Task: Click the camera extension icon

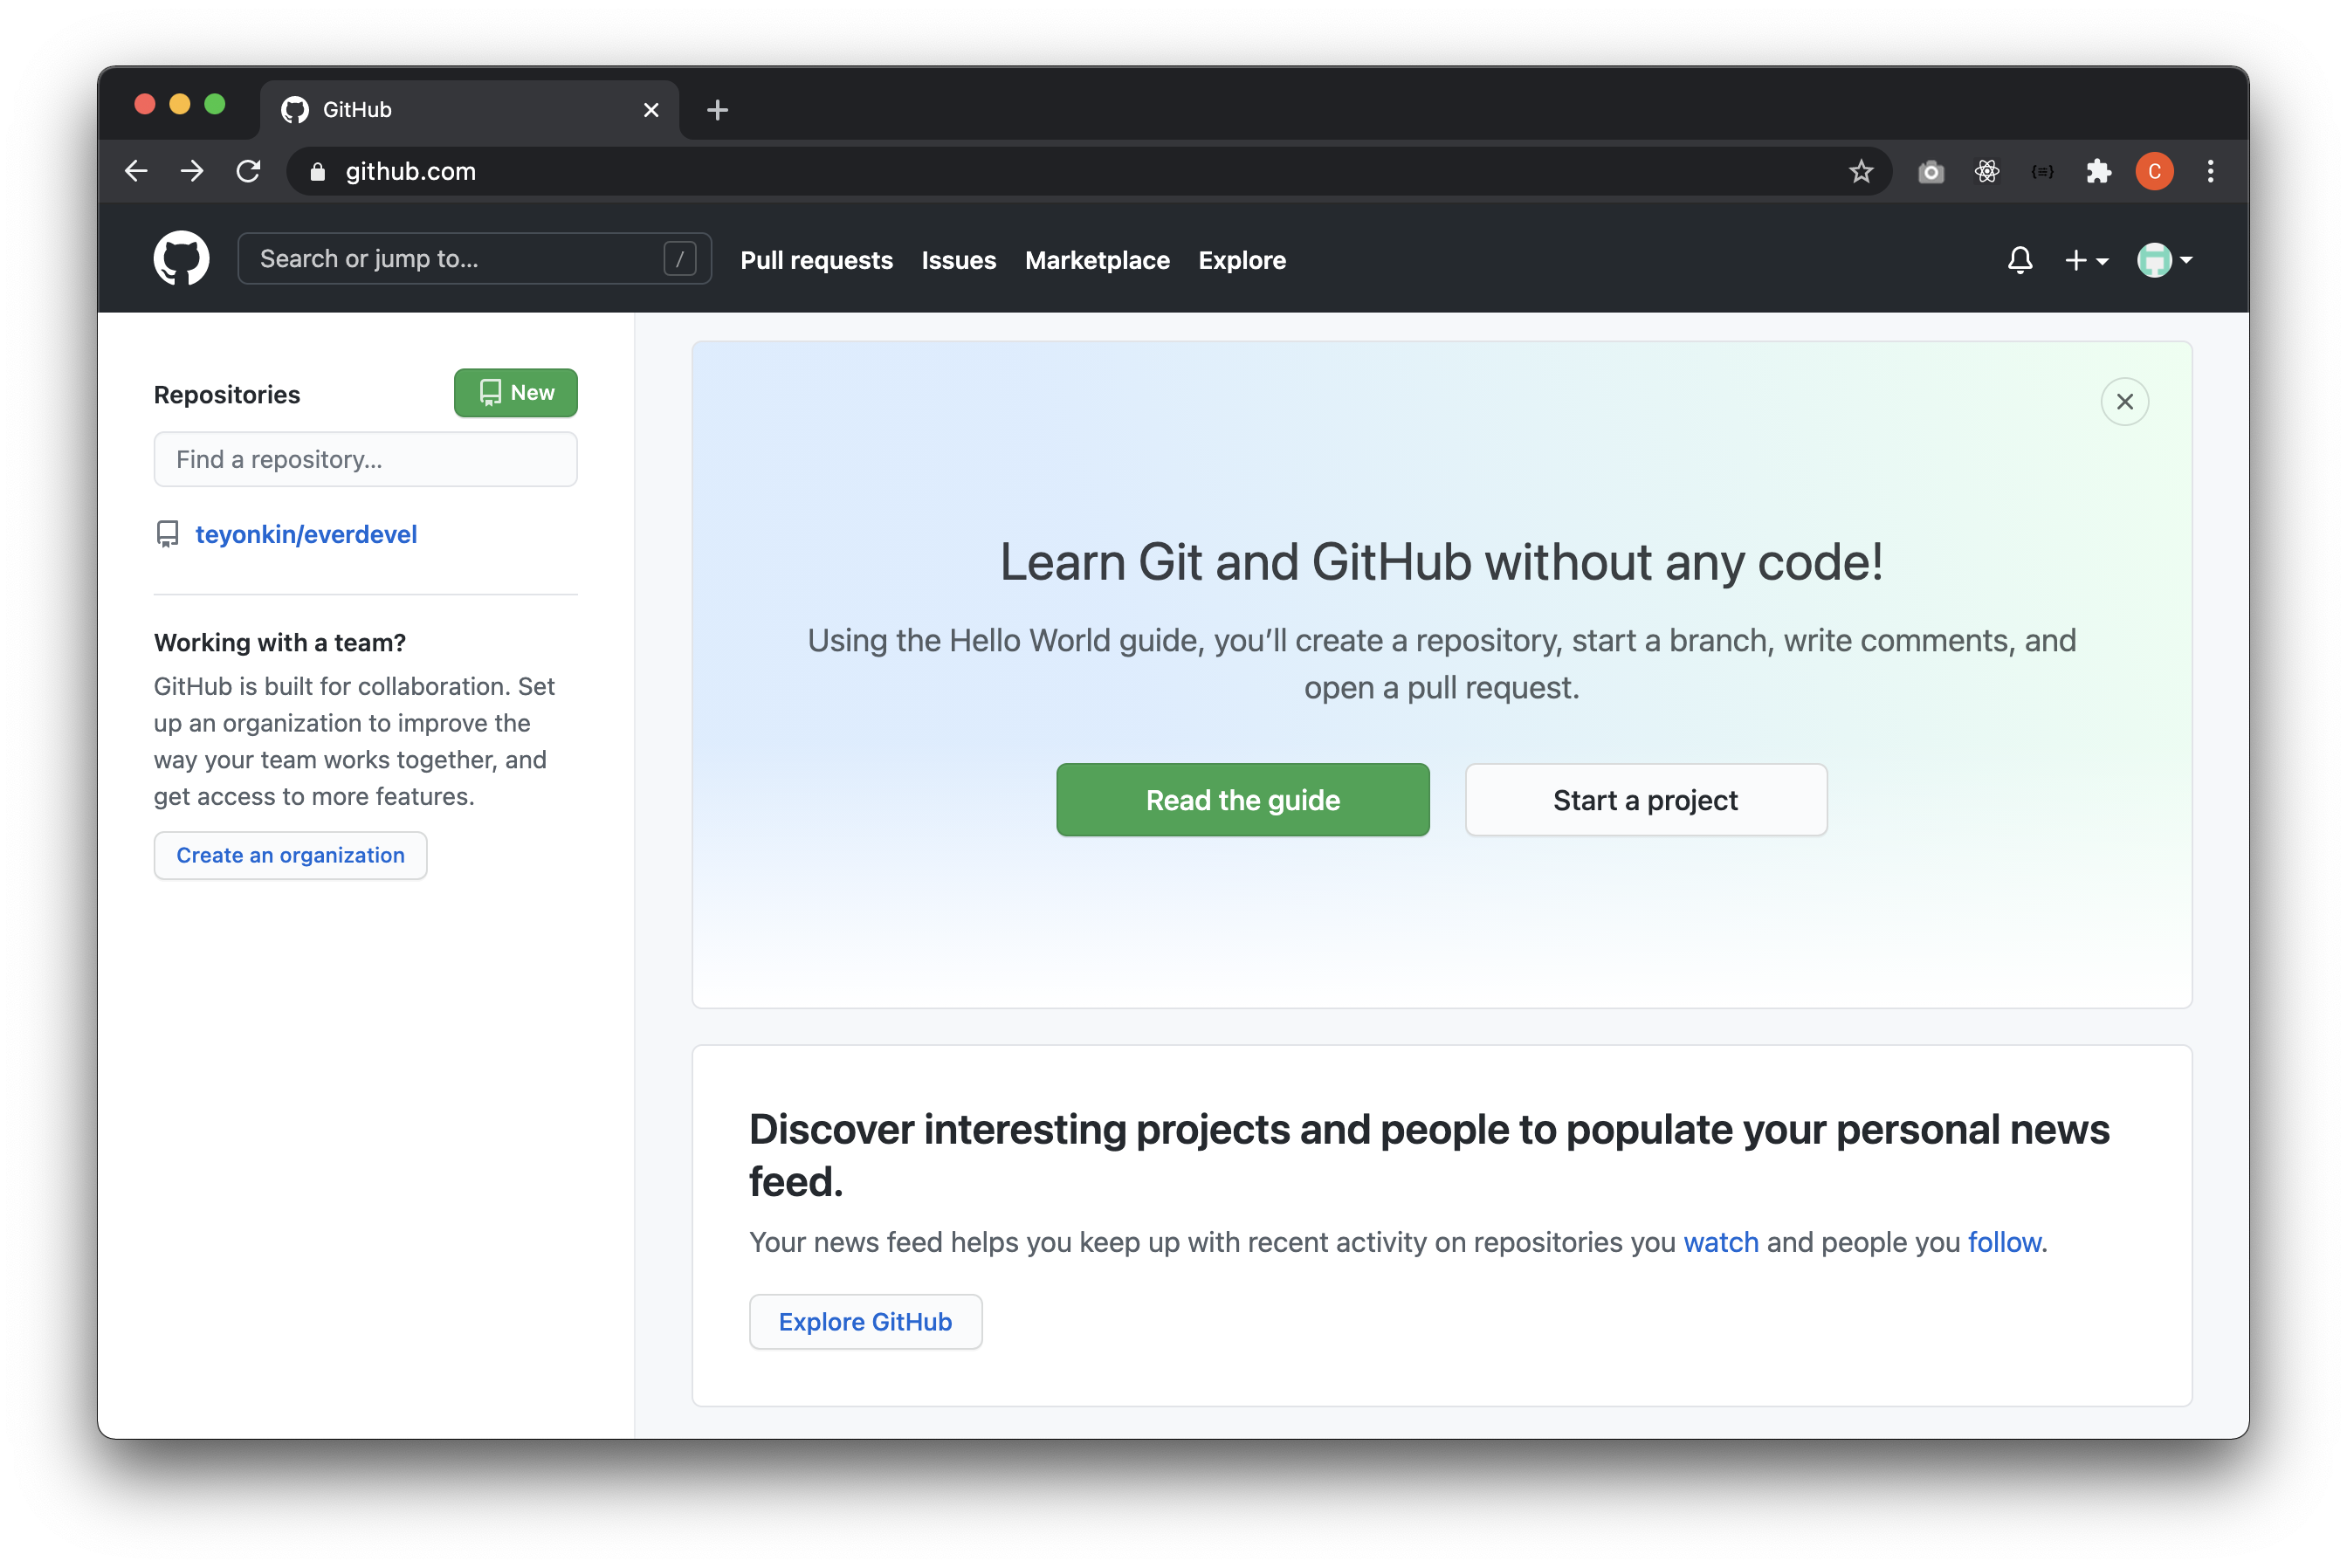Action: point(1930,172)
